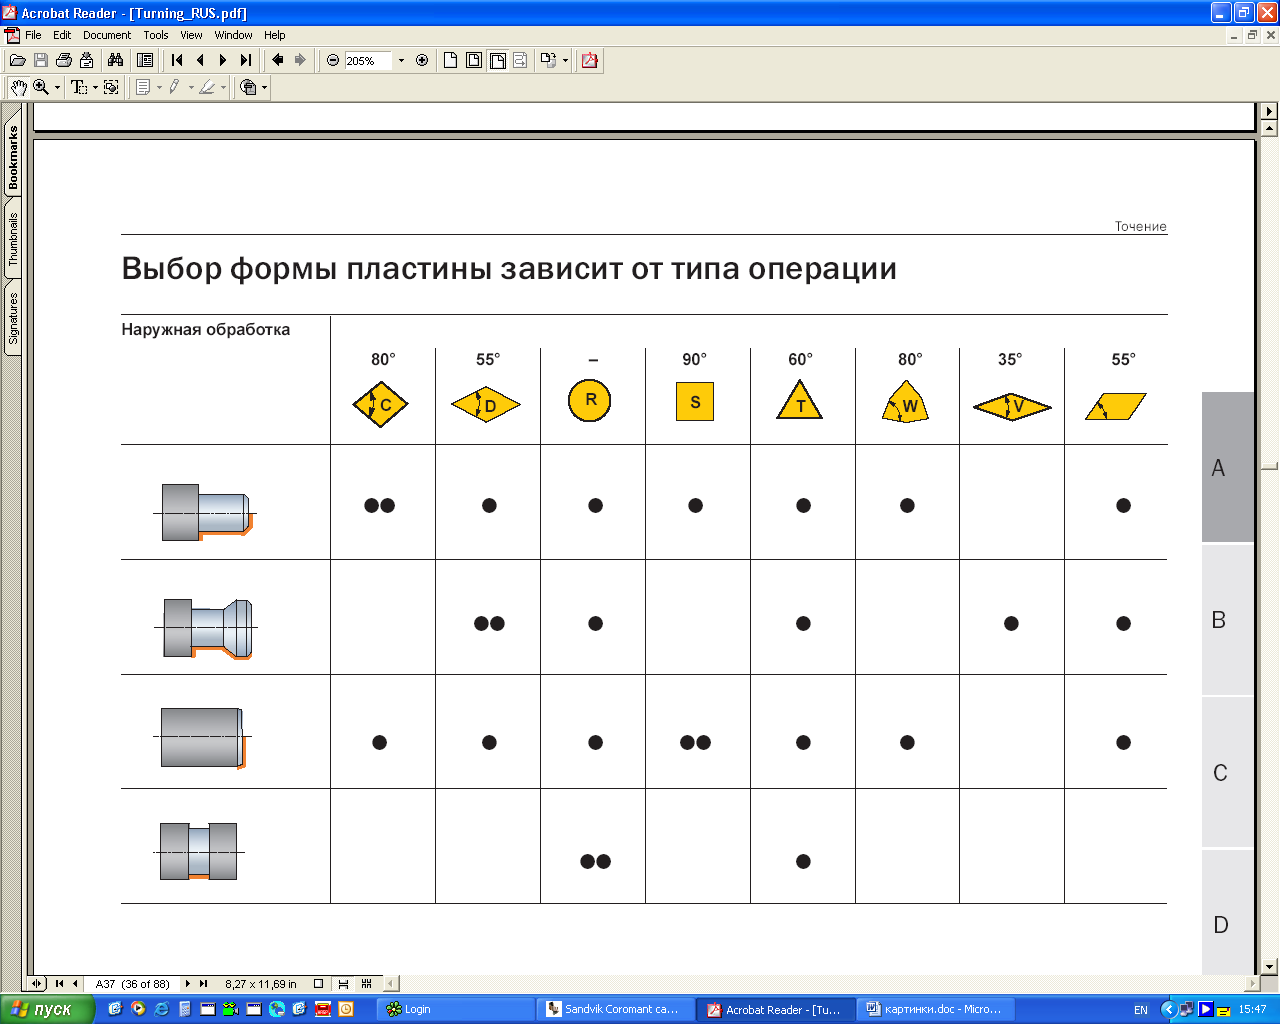Screen dimensions: 1280x1024
Task: Expand the rotate view dropdown arrow
Action: click(565, 60)
